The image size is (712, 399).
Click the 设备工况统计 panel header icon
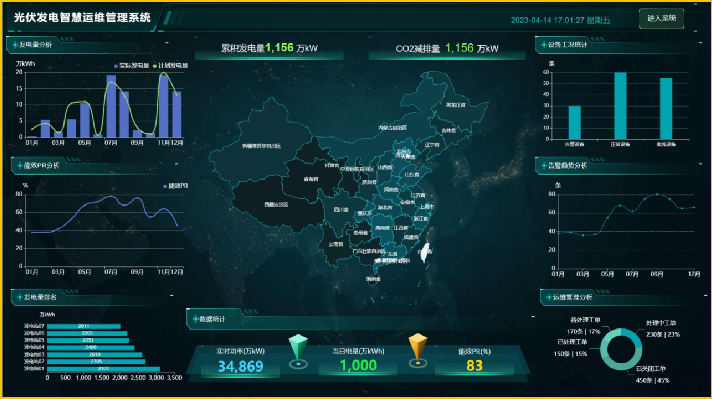pyautogui.click(x=544, y=44)
